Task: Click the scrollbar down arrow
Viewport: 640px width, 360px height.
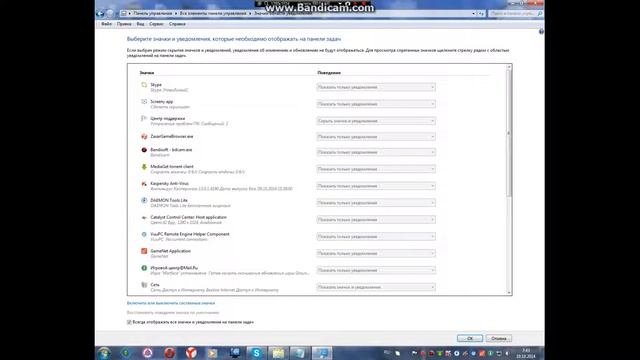Action: [x=509, y=292]
